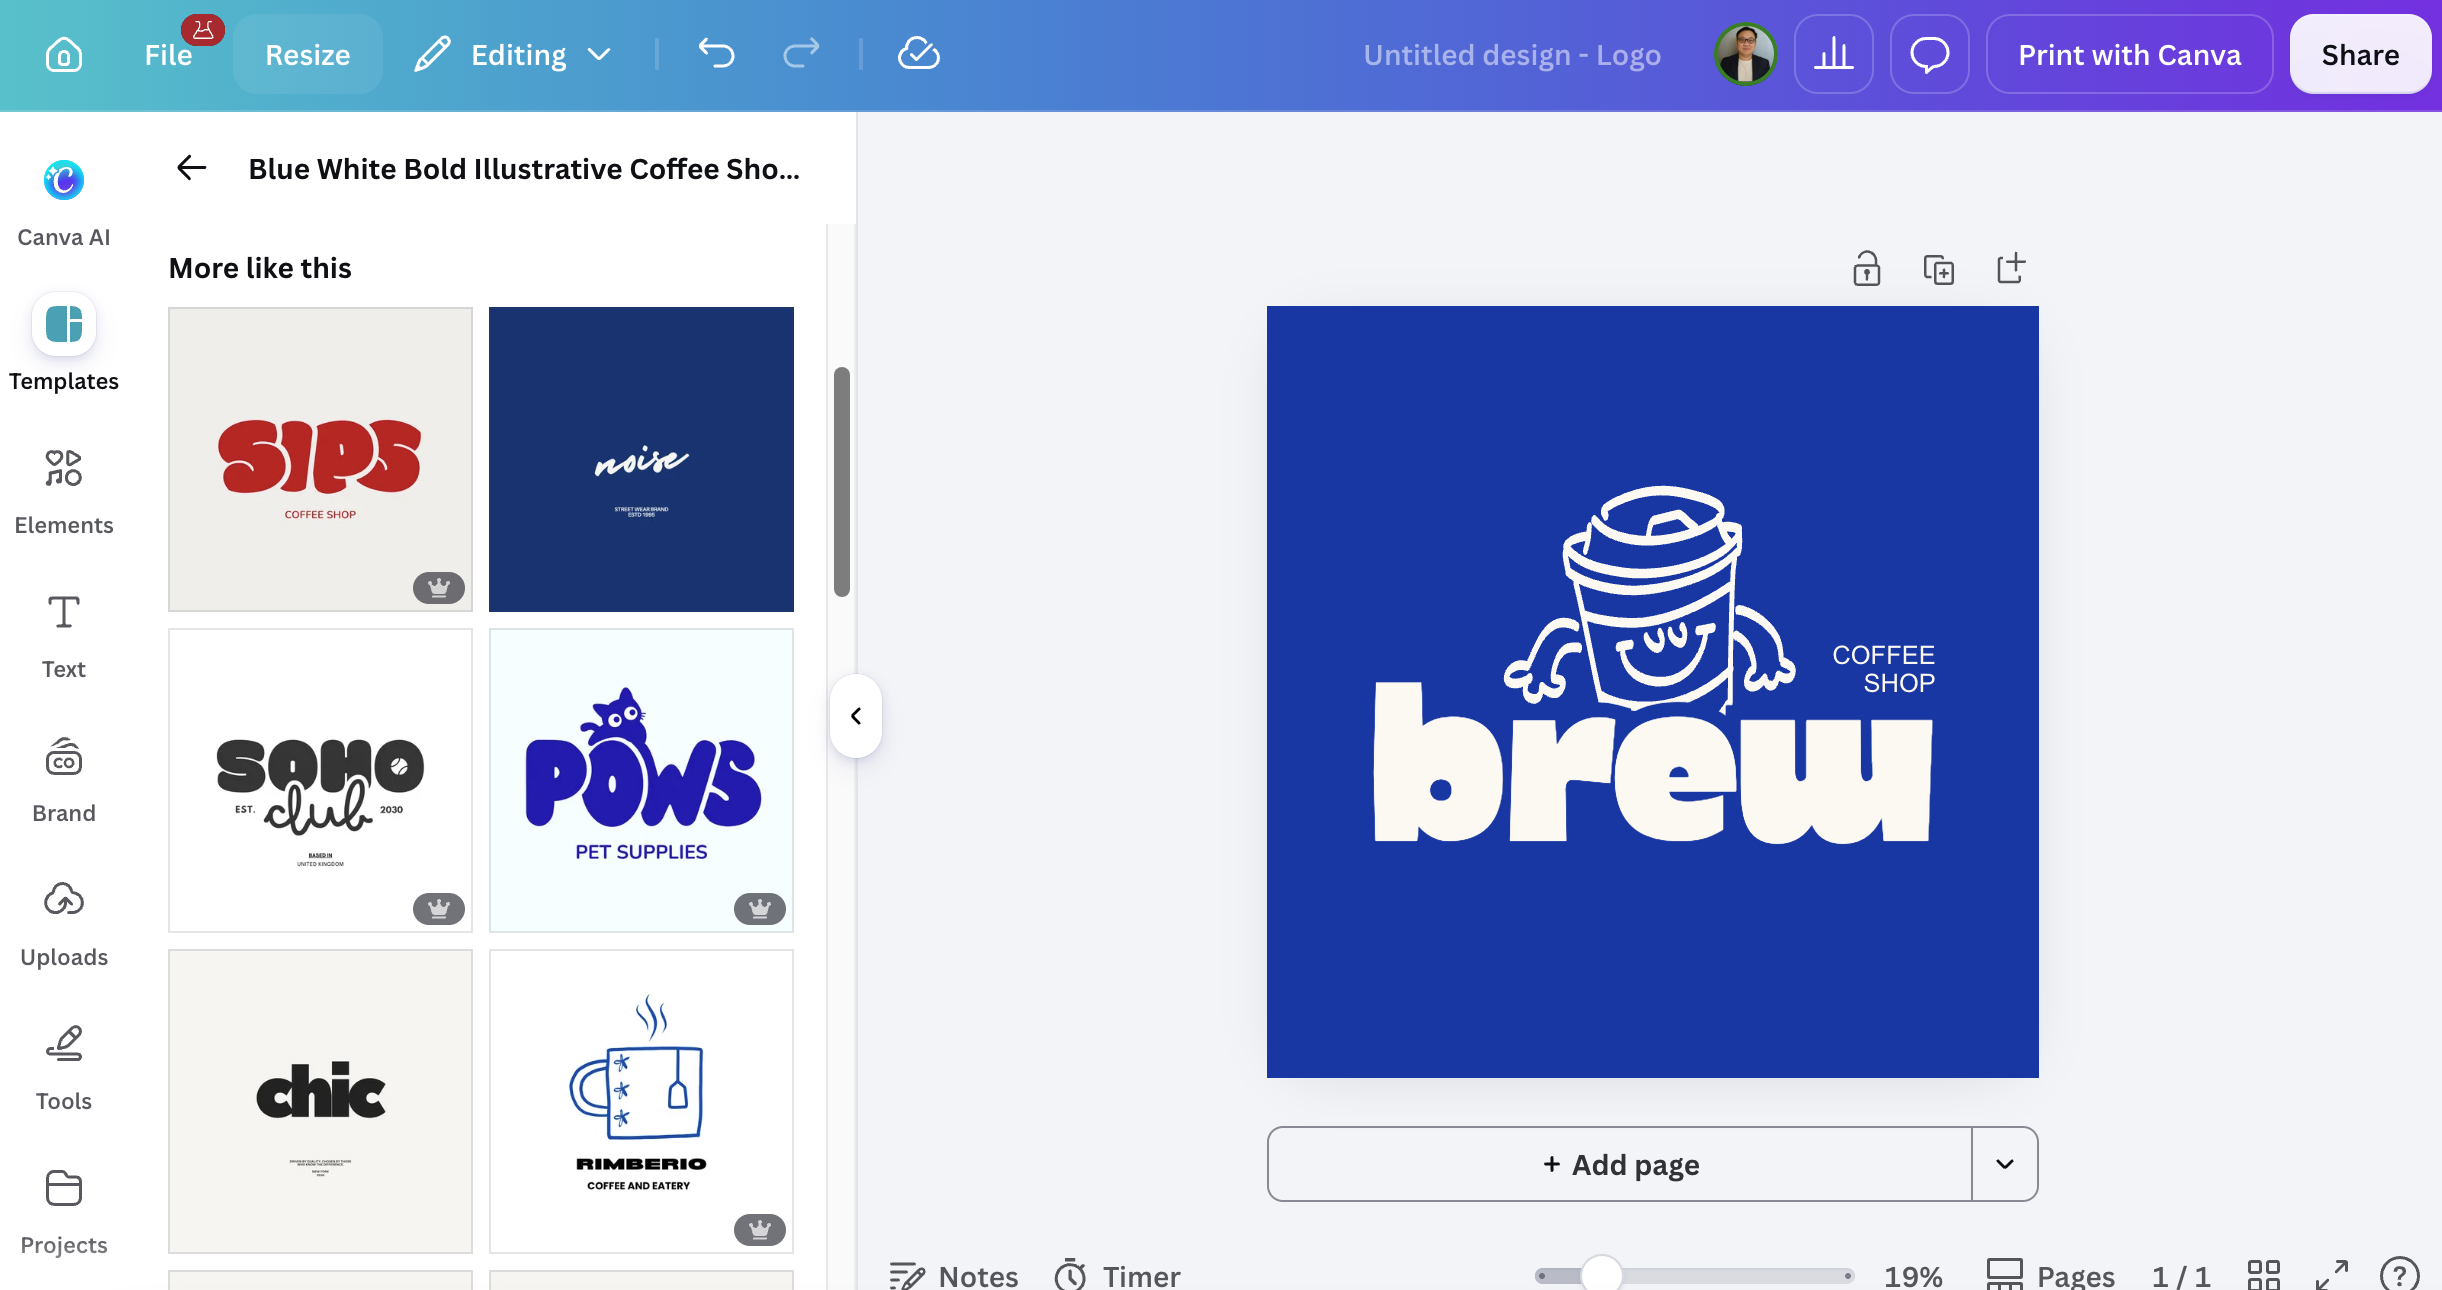This screenshot has height=1290, width=2442.
Task: Select the Rimberio Coffee and Eatery template
Action: (x=641, y=1101)
